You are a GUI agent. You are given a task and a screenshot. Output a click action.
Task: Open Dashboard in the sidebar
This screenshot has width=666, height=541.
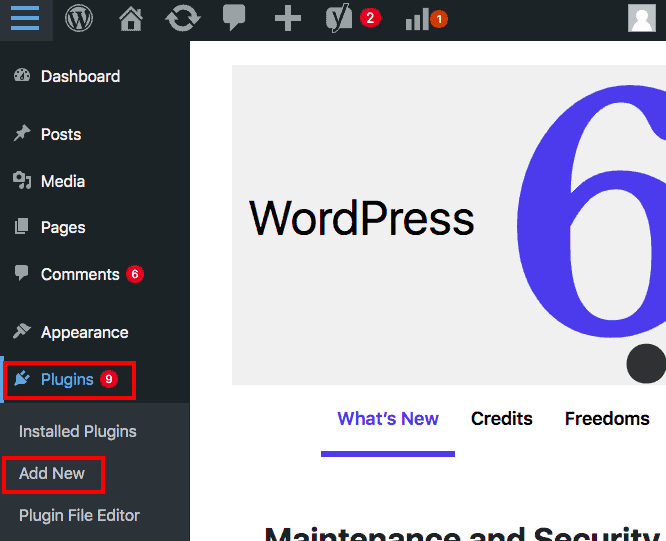click(80, 76)
